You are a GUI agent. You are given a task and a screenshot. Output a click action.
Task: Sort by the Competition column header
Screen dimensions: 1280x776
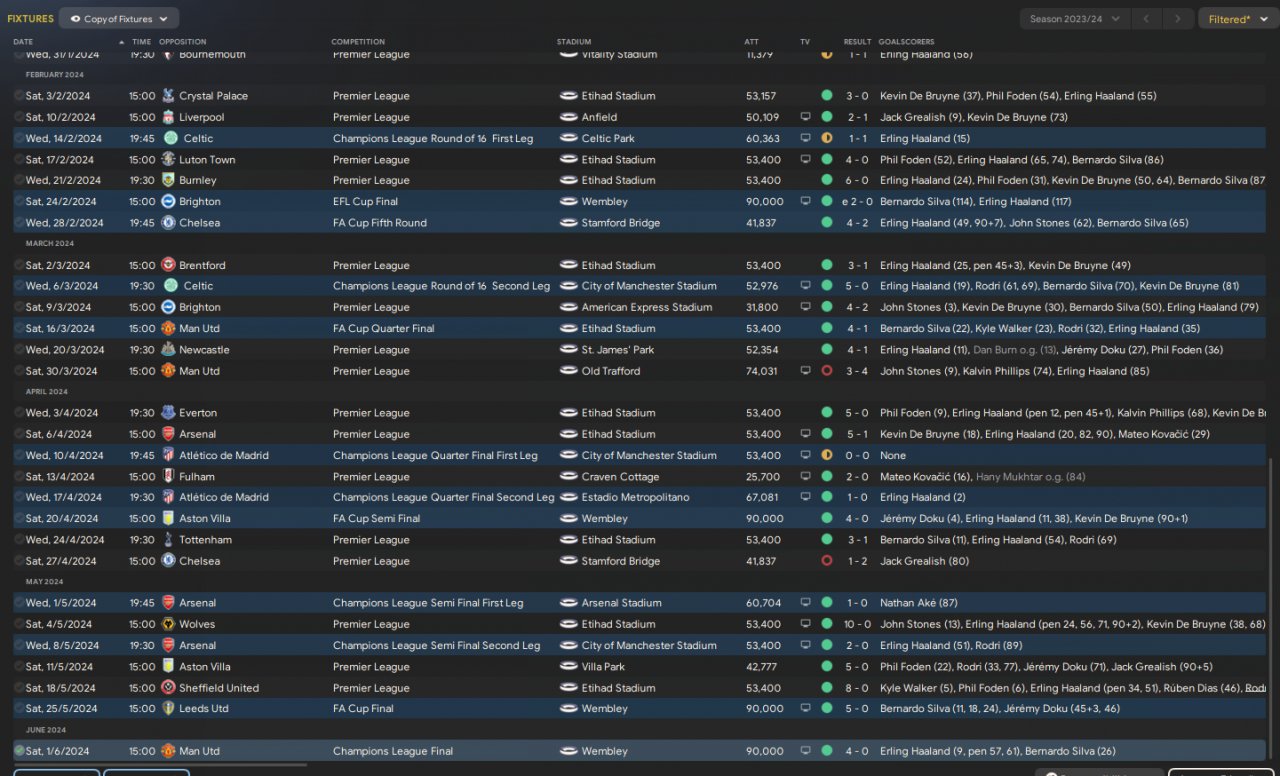pyautogui.click(x=358, y=42)
